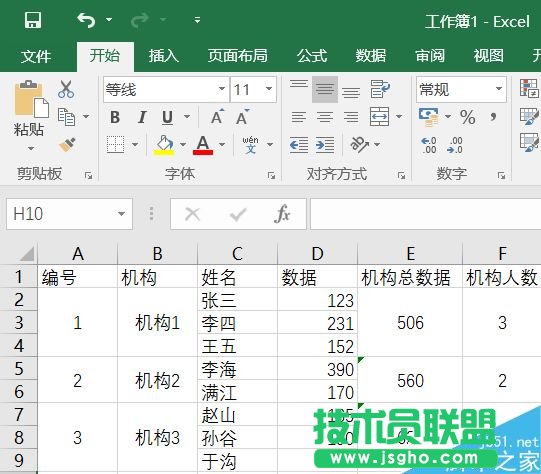Switch to the 视图 ribbon tab
The width and height of the screenshot is (541, 474).
[489, 56]
